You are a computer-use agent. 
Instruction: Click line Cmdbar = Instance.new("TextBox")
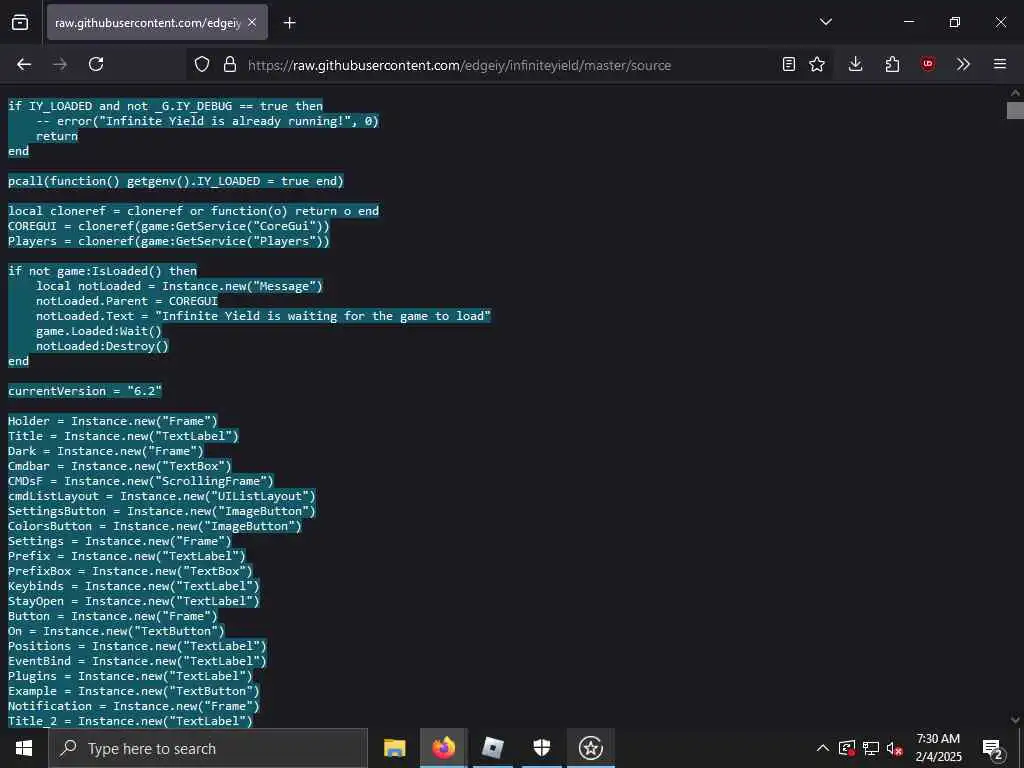coord(120,466)
